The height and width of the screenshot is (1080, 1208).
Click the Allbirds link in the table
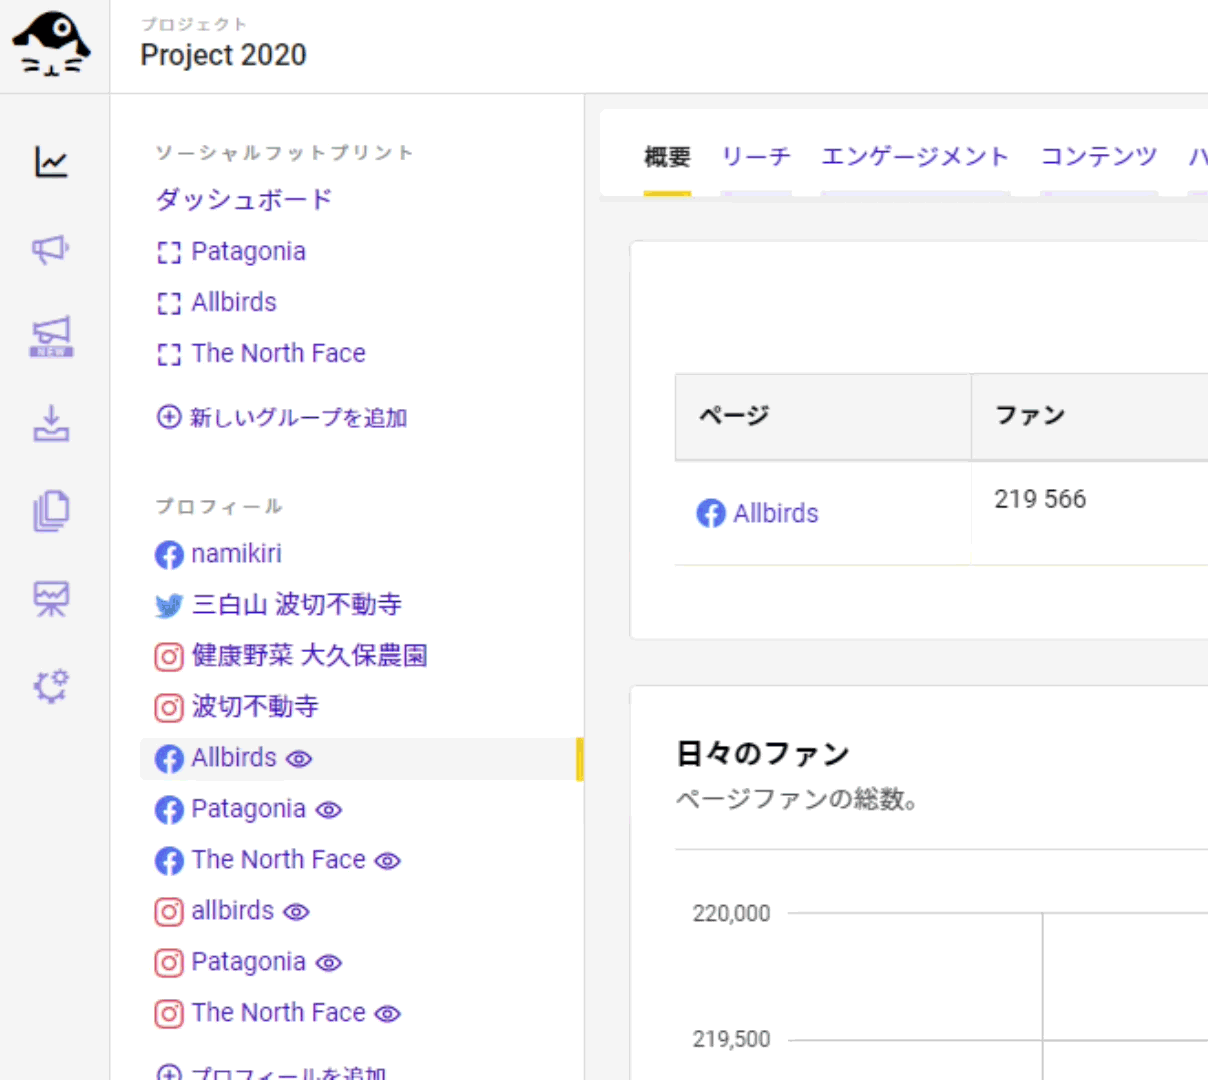tap(776, 514)
